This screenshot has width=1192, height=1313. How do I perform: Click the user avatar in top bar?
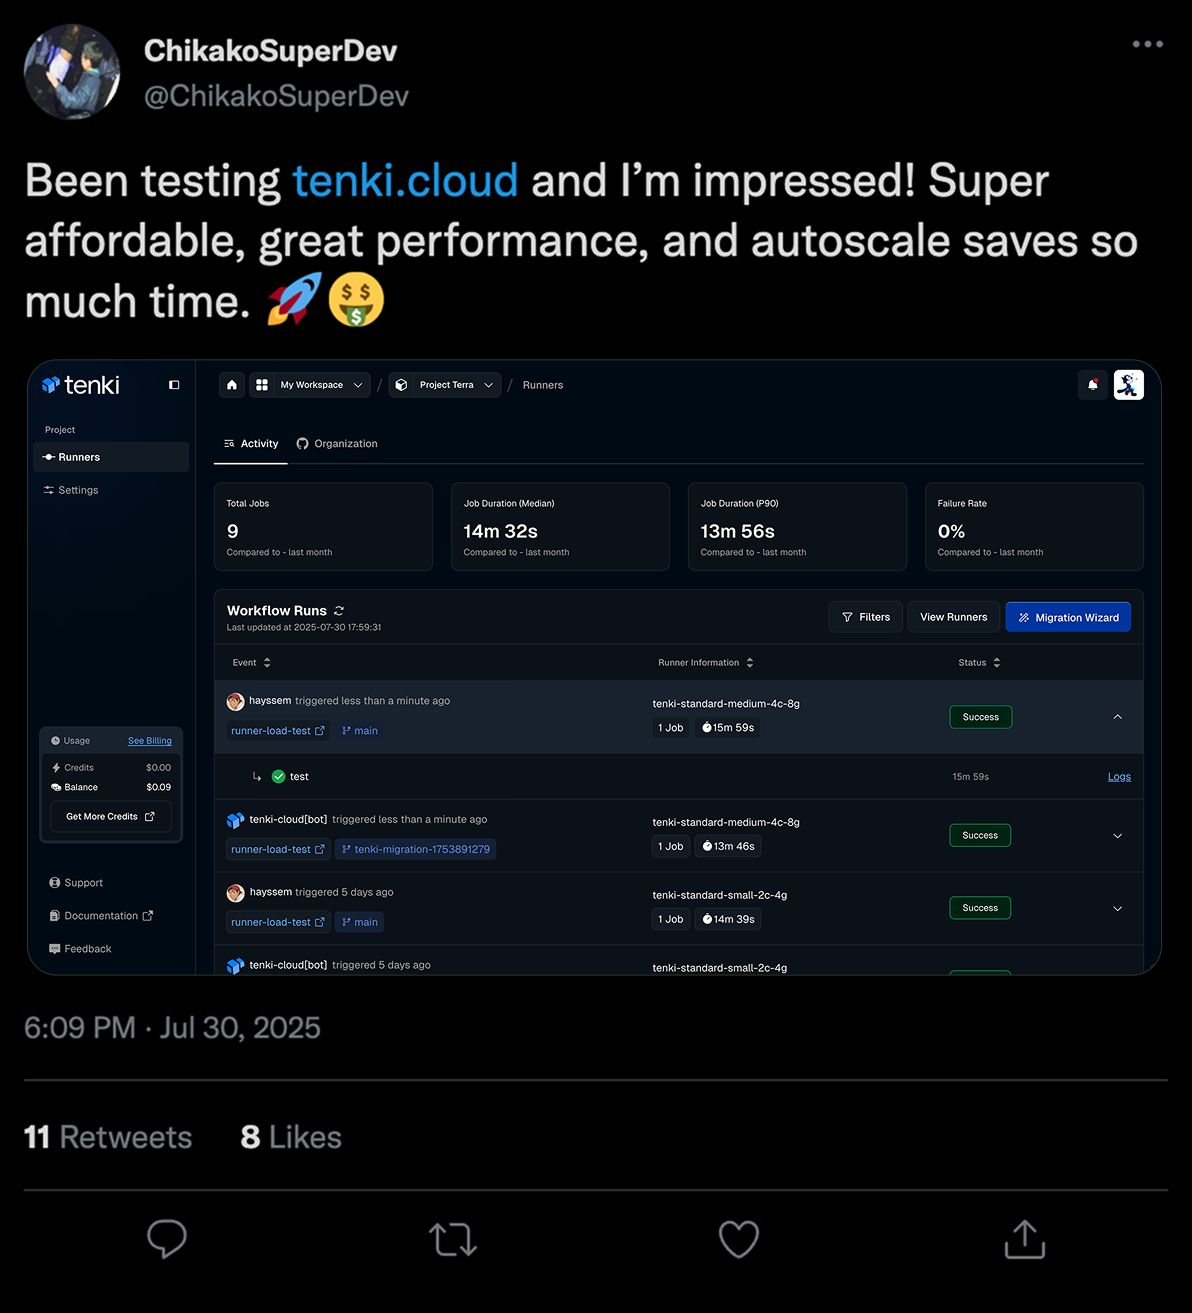click(x=1129, y=385)
